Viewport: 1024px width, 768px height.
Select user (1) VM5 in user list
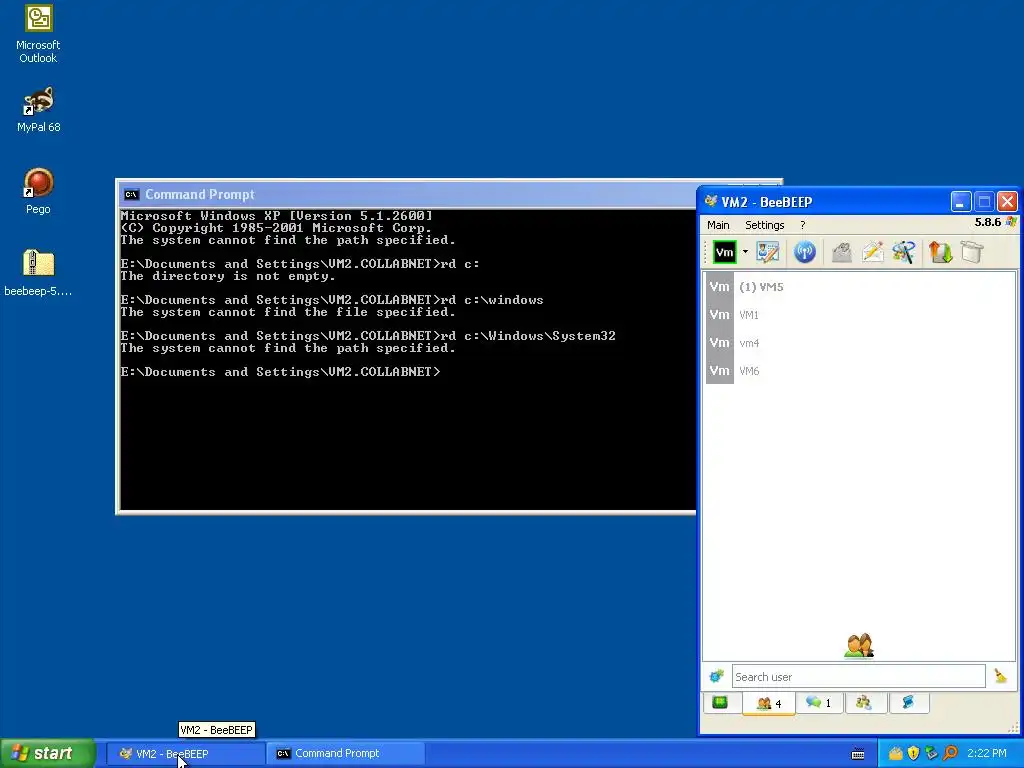[x=860, y=287]
